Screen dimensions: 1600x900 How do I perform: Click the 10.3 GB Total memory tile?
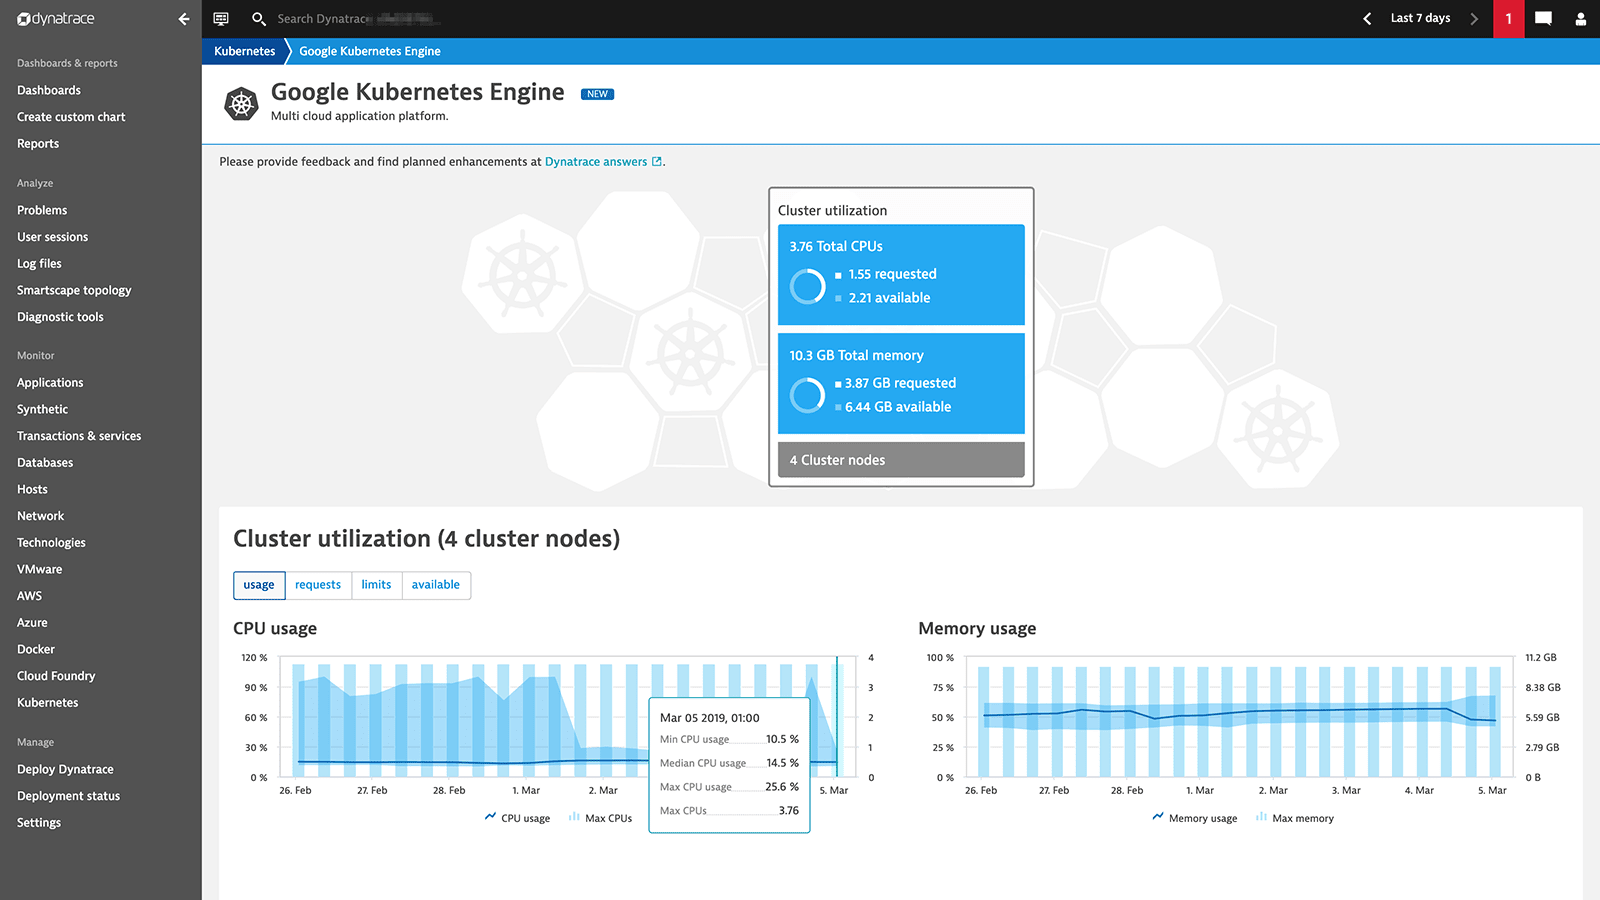pyautogui.click(x=901, y=383)
